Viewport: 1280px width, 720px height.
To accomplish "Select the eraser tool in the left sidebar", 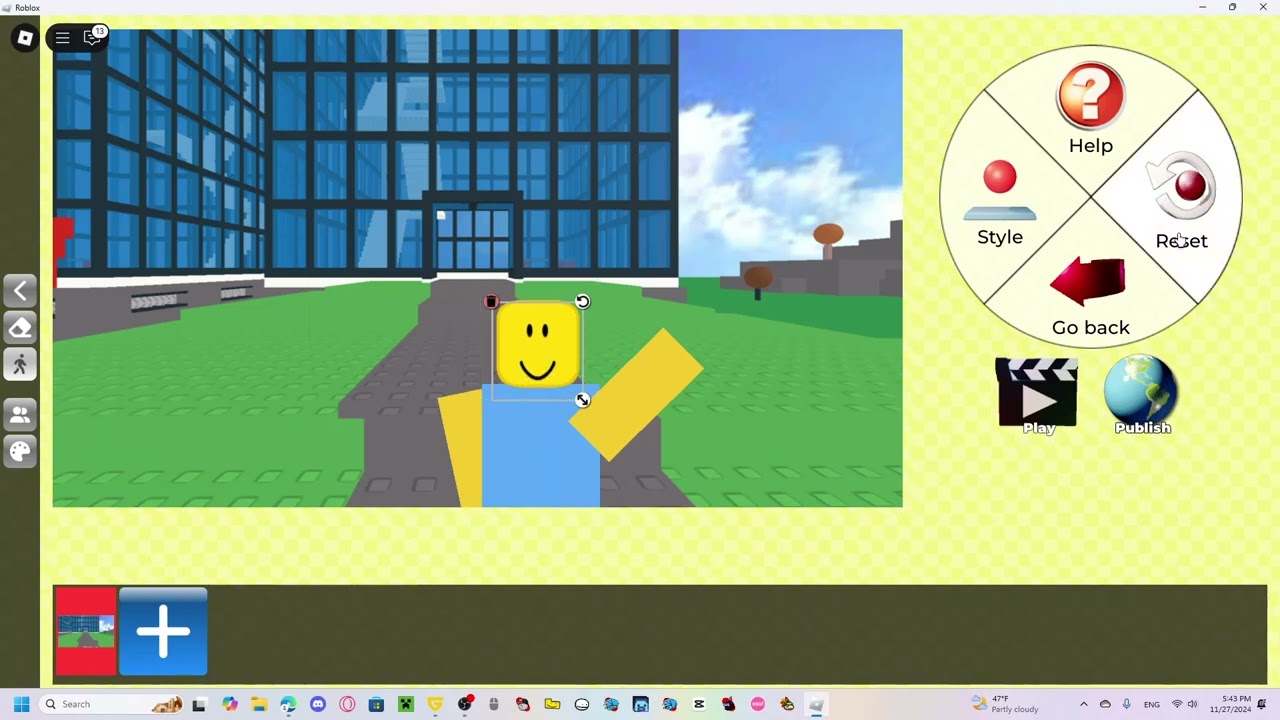I will tap(20, 328).
